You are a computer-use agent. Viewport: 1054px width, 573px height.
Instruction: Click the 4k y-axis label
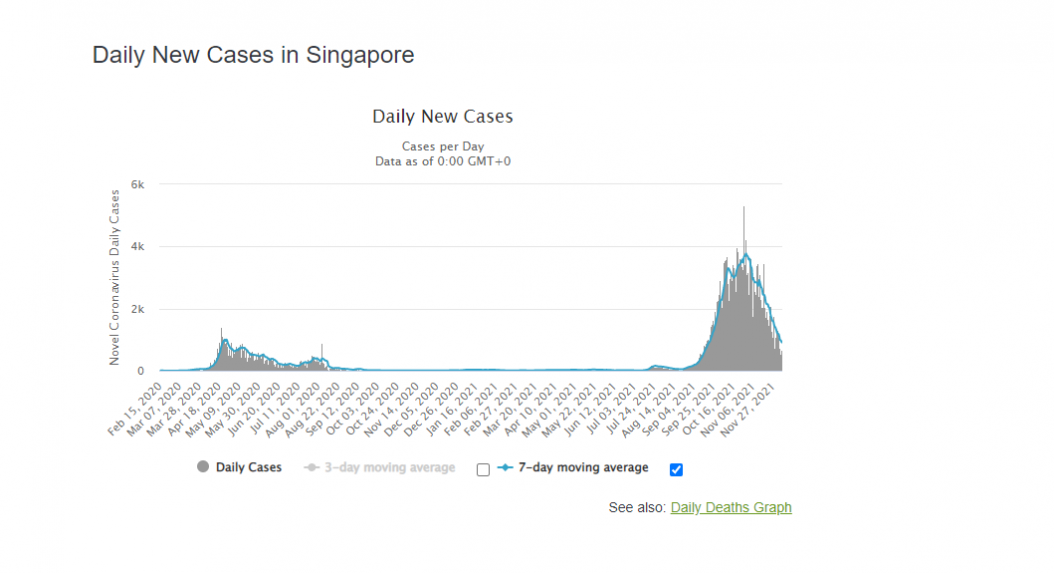click(137, 247)
